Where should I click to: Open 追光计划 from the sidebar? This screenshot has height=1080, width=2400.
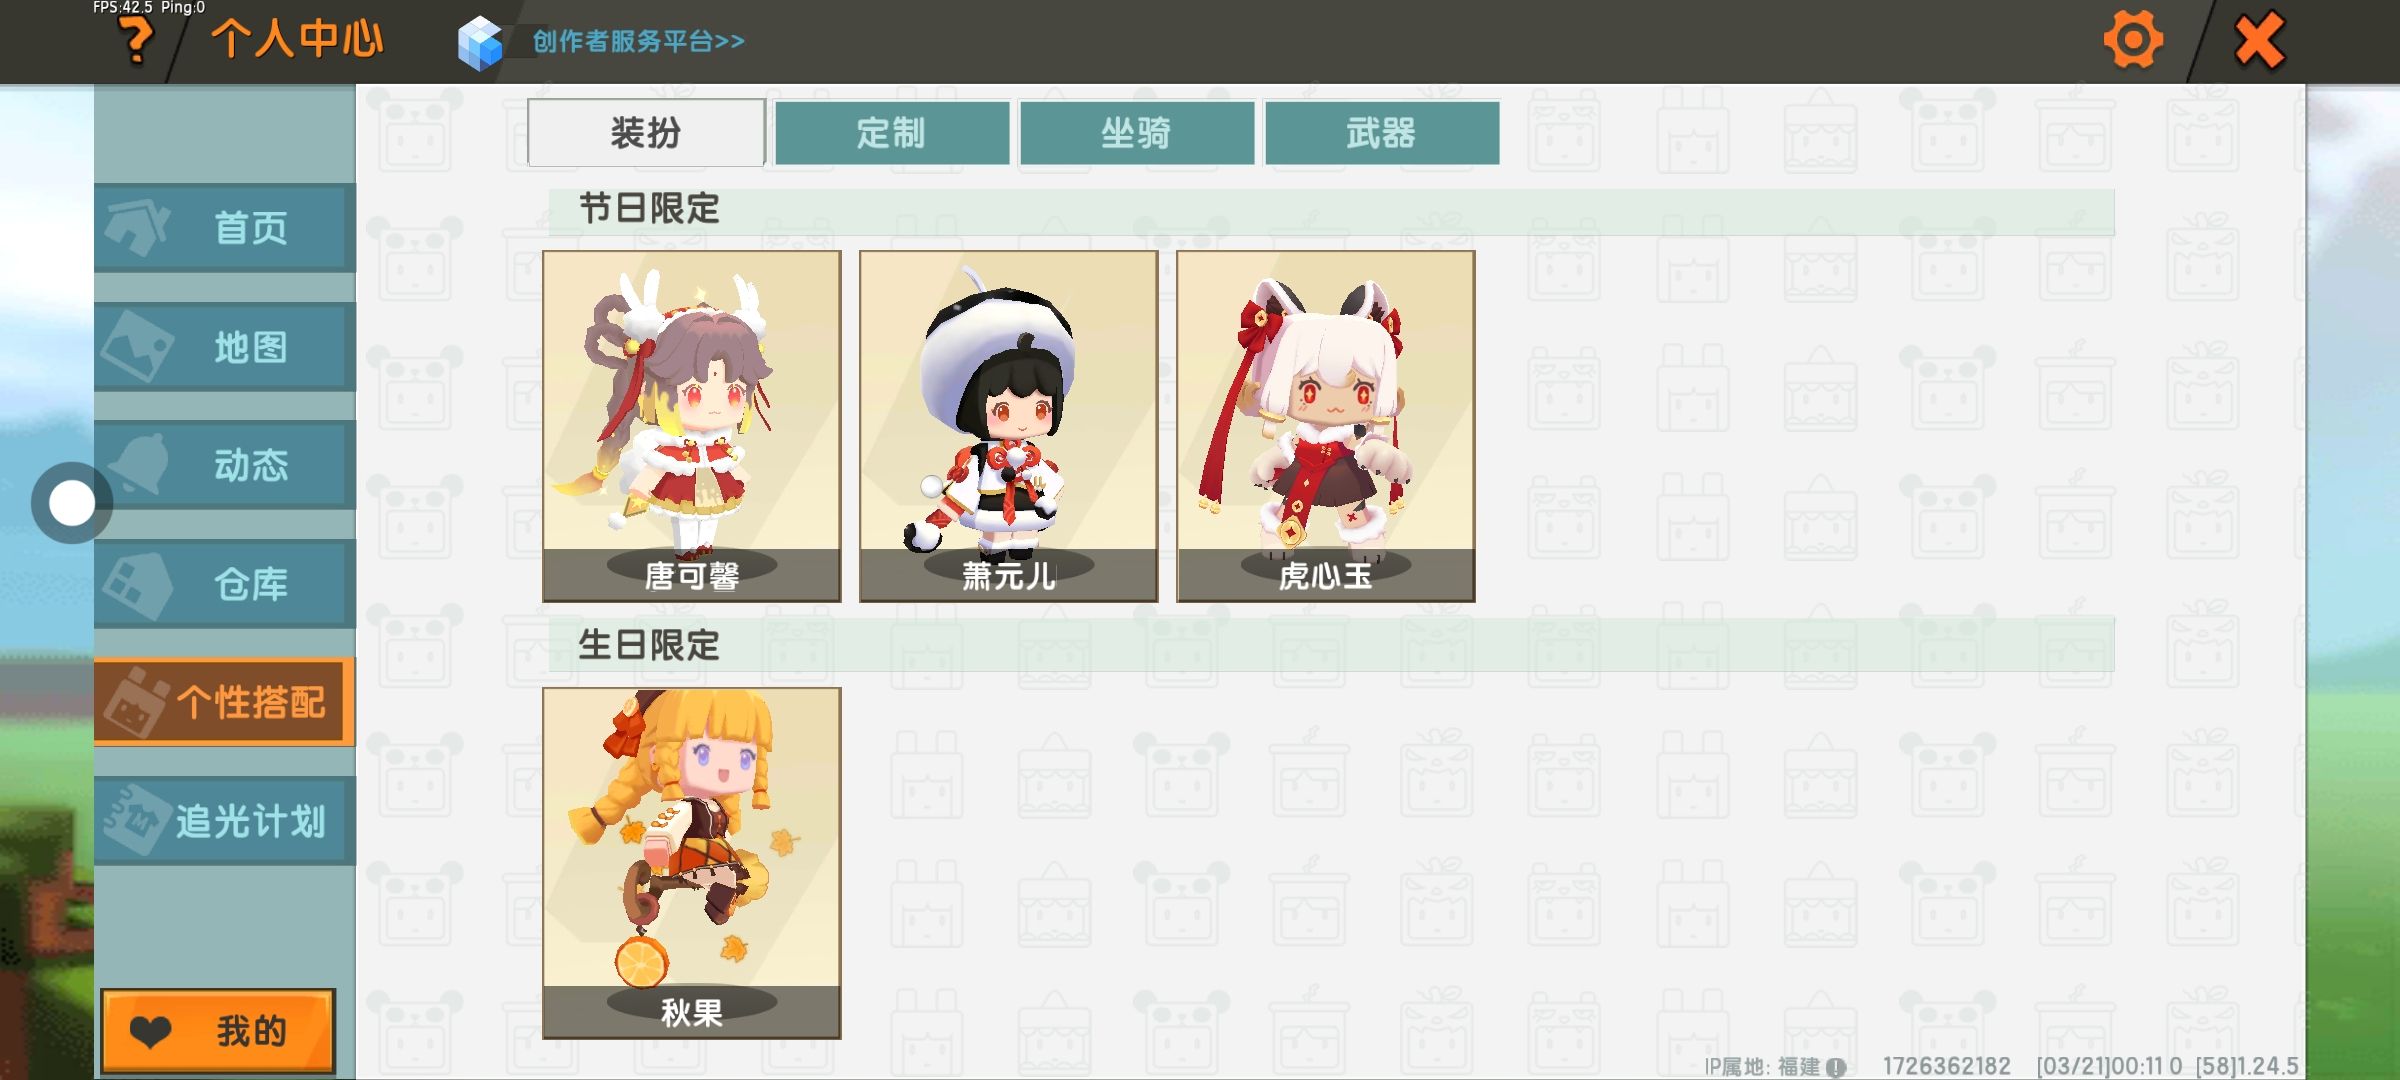tap(225, 821)
